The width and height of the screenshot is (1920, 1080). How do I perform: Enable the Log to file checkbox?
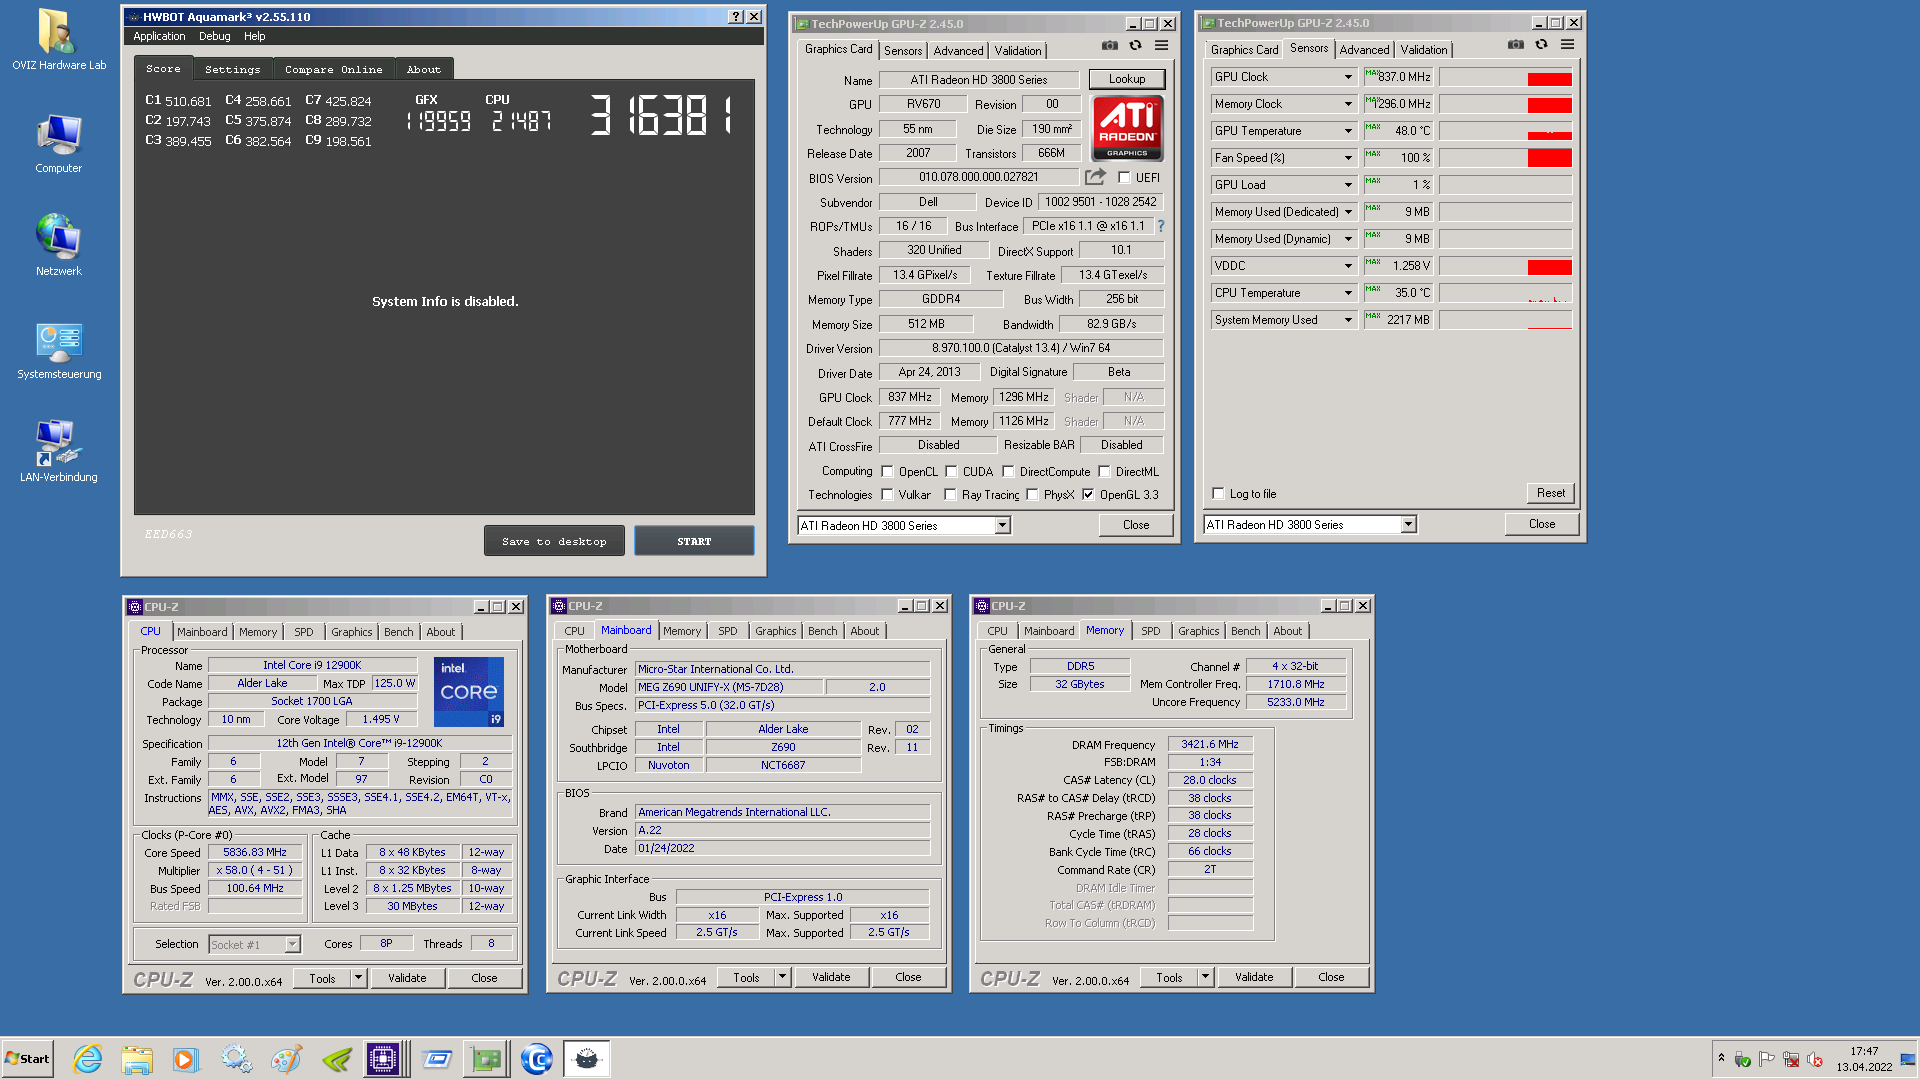(1218, 494)
